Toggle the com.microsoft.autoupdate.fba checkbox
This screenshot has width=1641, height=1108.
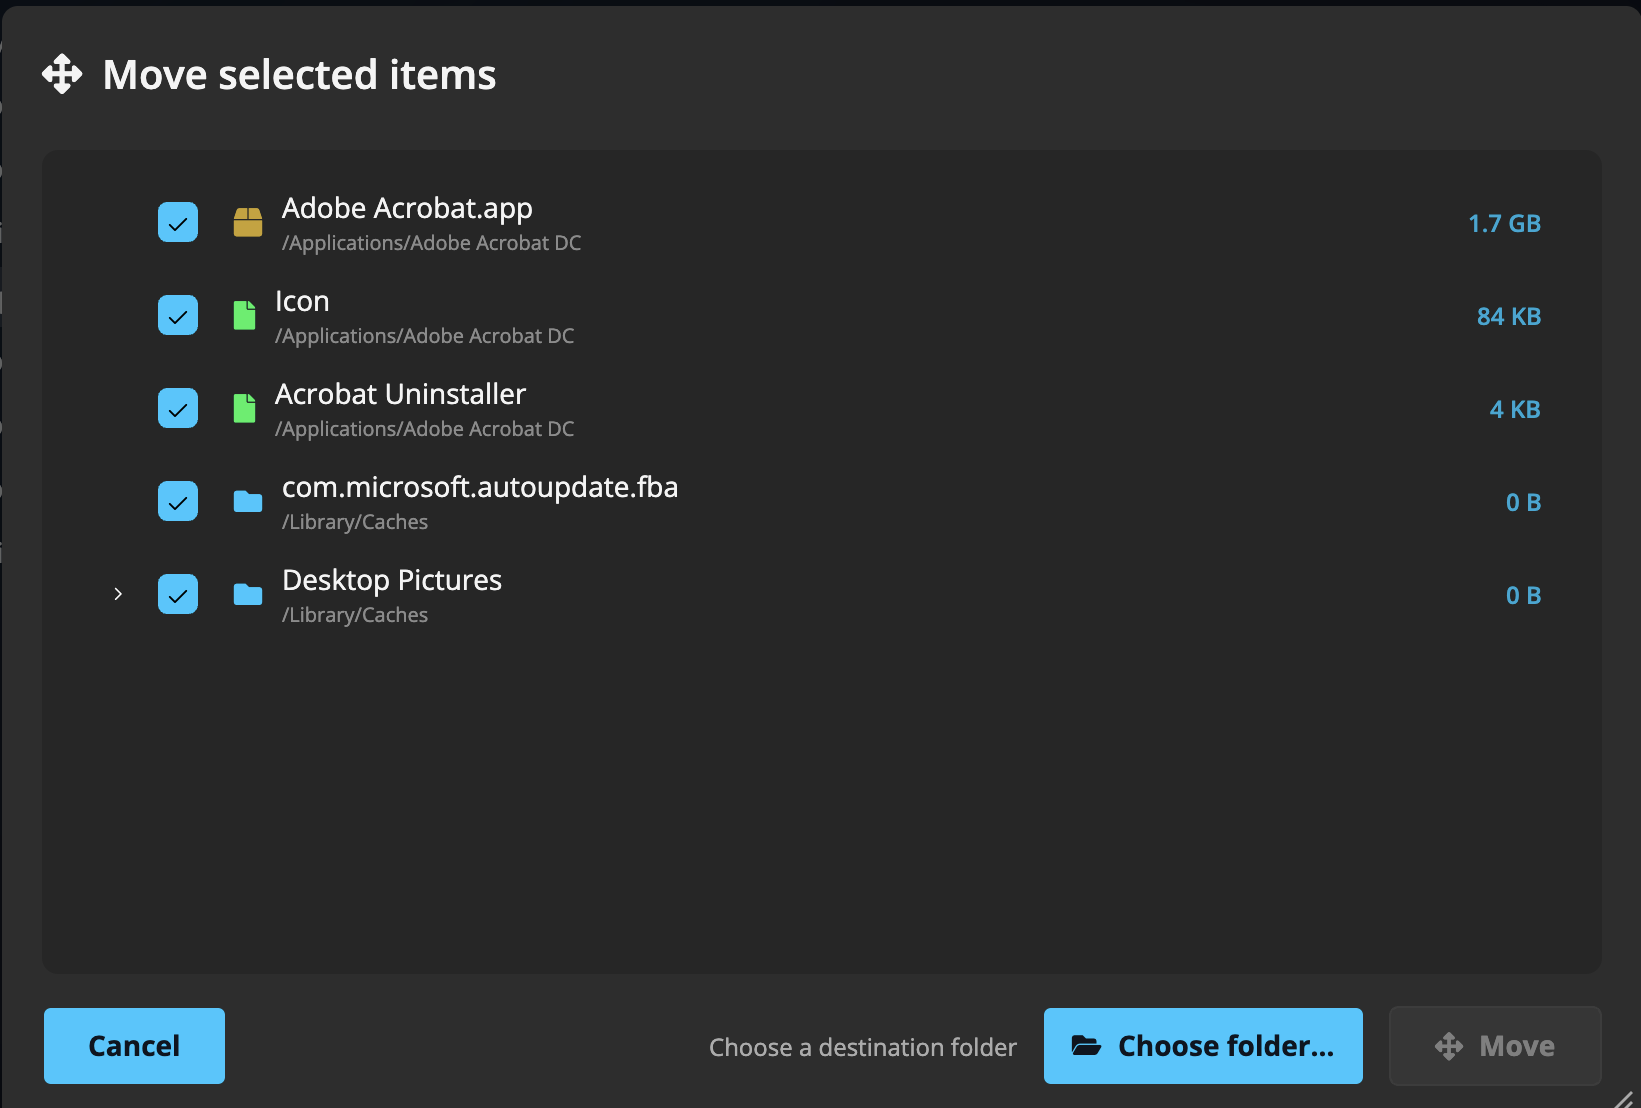click(178, 501)
